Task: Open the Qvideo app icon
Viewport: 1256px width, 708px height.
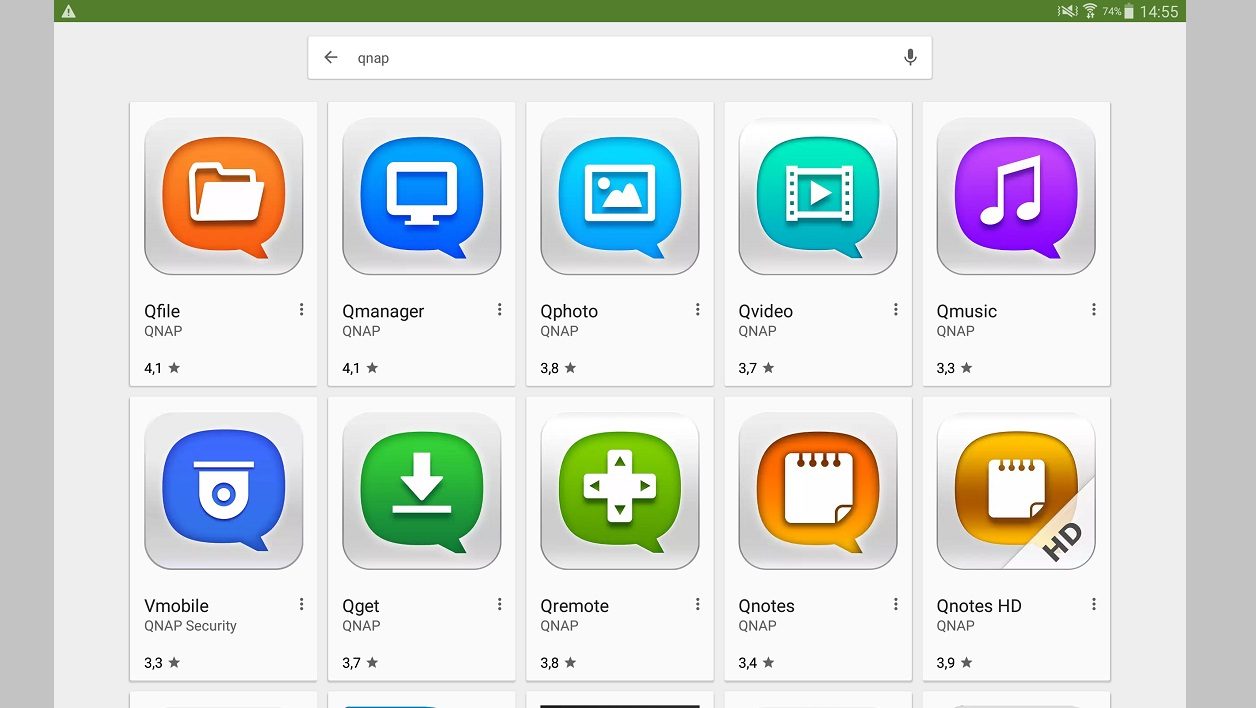Action: click(817, 196)
